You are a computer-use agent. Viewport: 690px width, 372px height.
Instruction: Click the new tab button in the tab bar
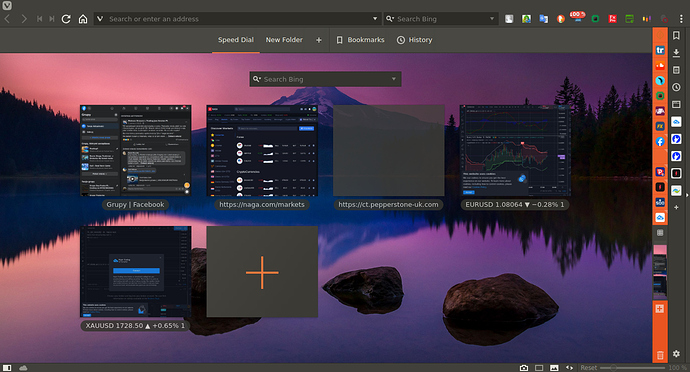click(x=660, y=309)
